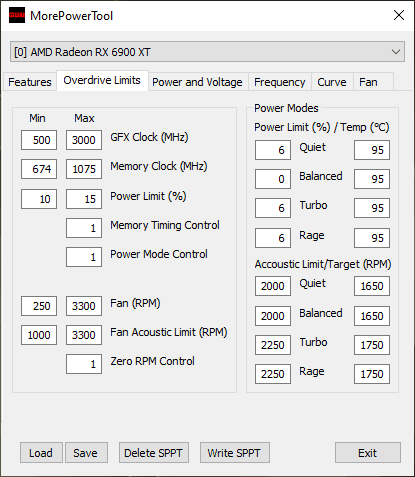Edit Balanced acoustic target 1650 field
Screen dimensions: 415x477
coord(372,316)
